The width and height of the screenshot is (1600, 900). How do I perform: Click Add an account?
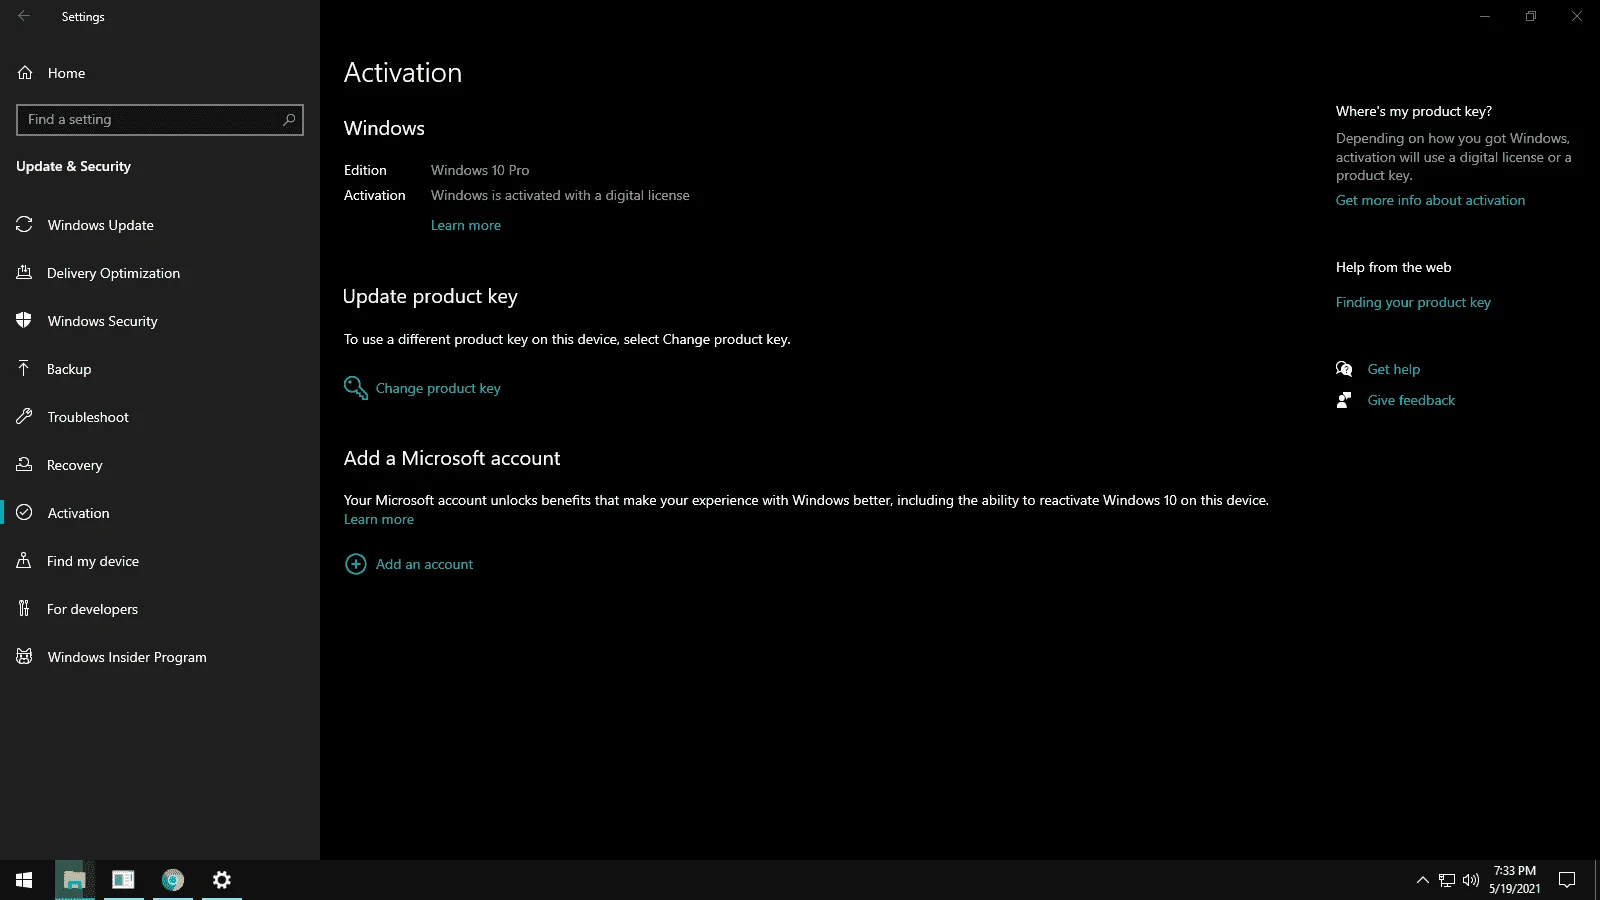tap(424, 565)
